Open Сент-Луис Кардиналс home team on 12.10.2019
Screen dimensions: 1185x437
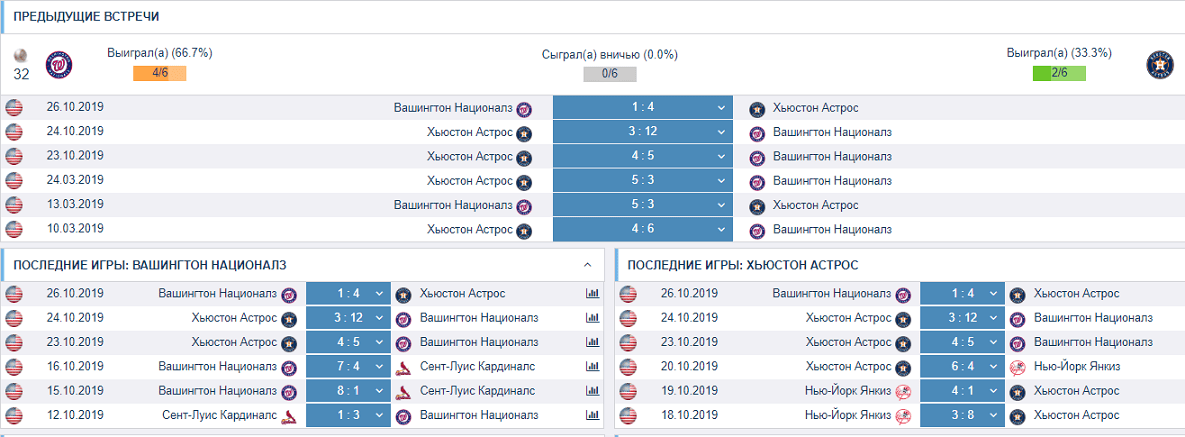point(219,415)
